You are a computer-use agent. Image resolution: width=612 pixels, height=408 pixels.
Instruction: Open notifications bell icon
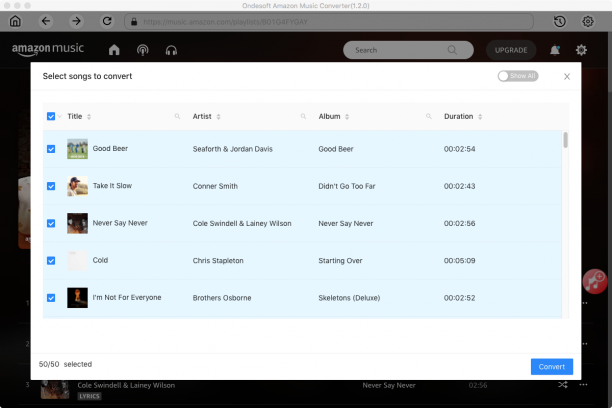[555, 50]
